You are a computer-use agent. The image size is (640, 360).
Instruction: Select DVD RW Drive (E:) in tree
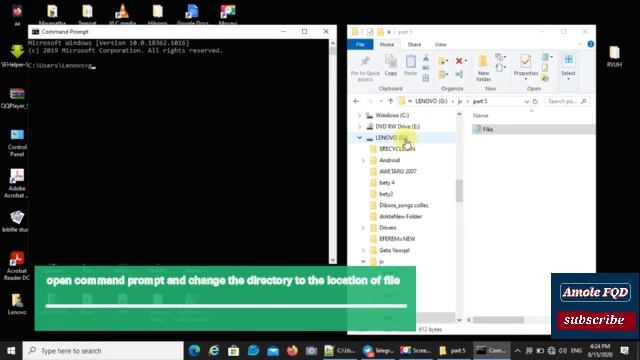398,127
